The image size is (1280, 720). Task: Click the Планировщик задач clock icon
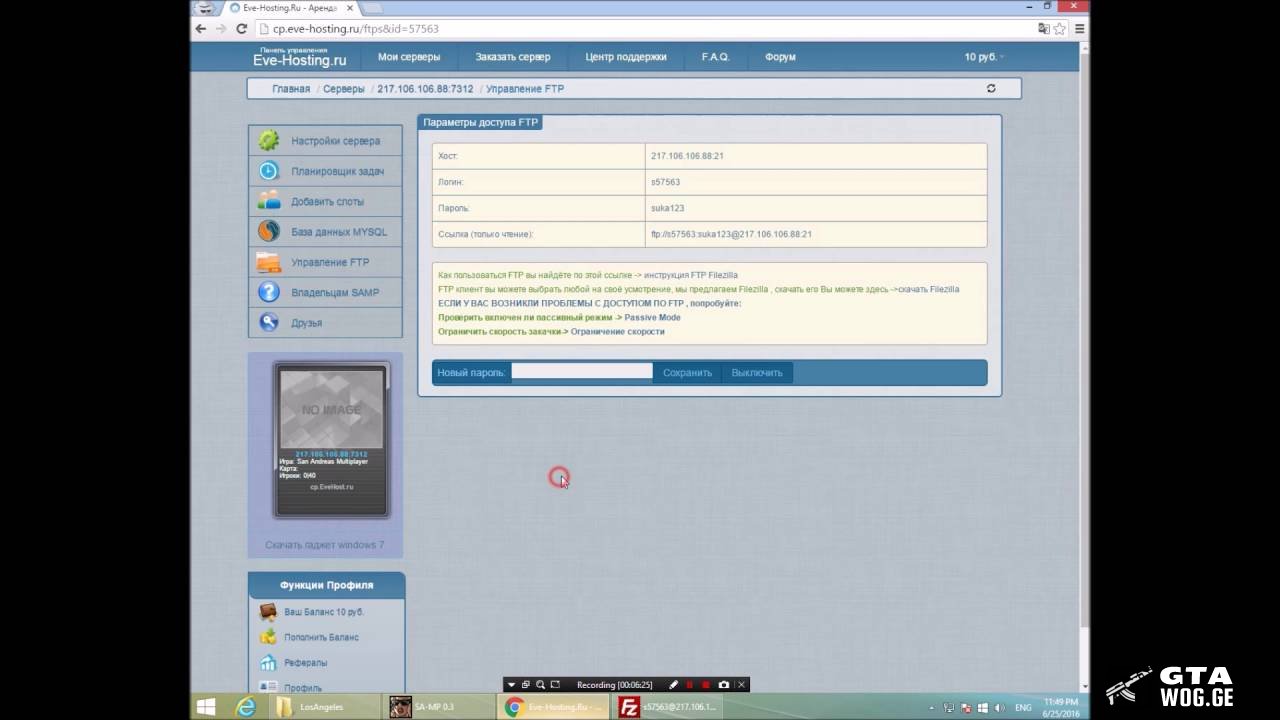tap(269, 171)
